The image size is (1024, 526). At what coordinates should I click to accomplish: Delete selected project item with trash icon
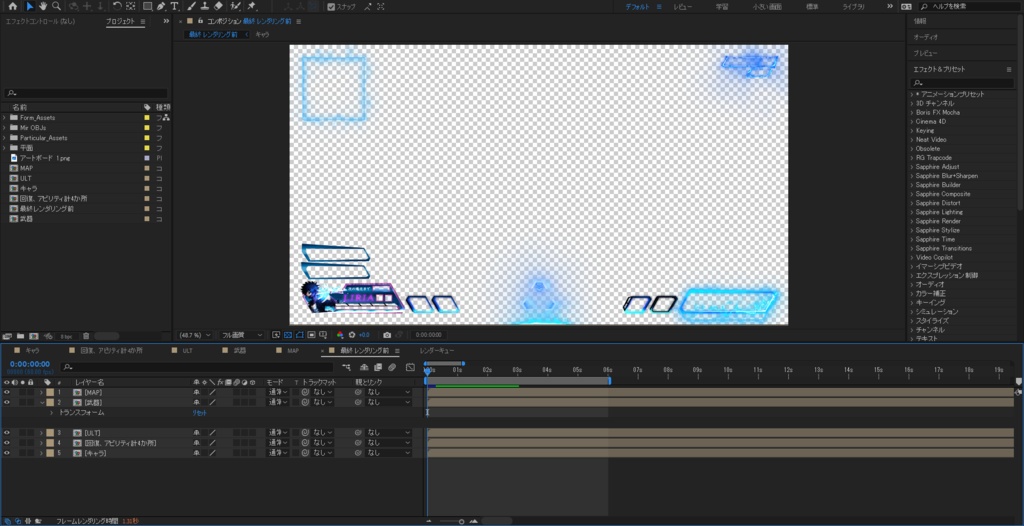tap(86, 336)
